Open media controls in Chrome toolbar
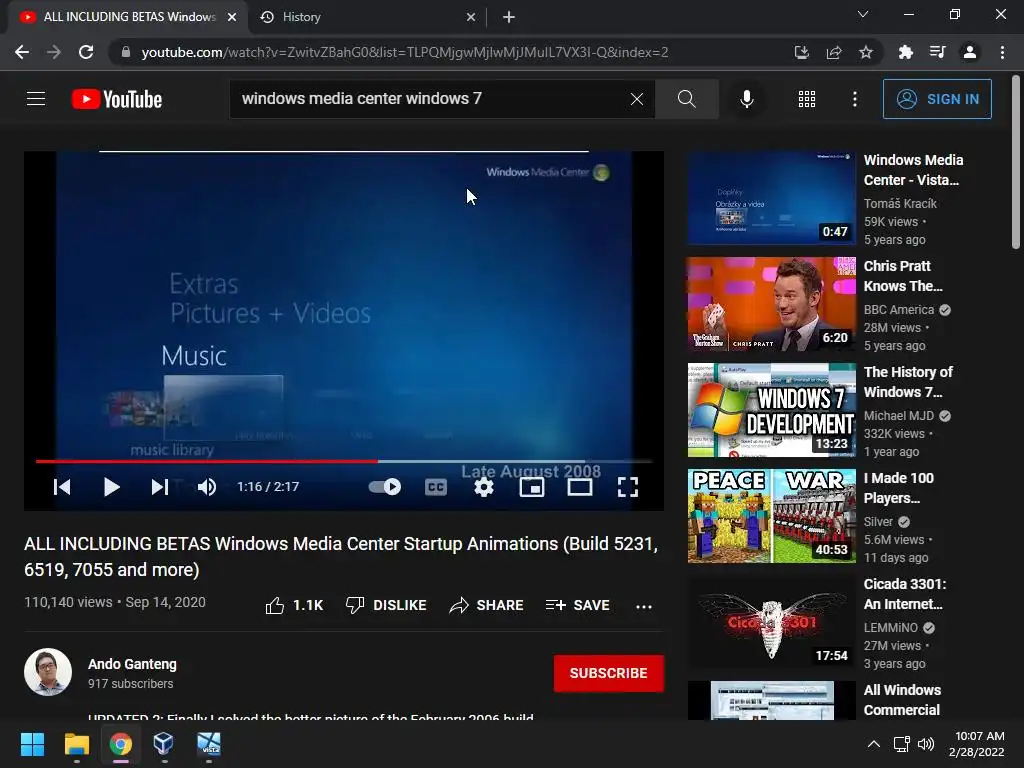Viewport: 1024px width, 768px height. pyautogui.click(x=938, y=52)
